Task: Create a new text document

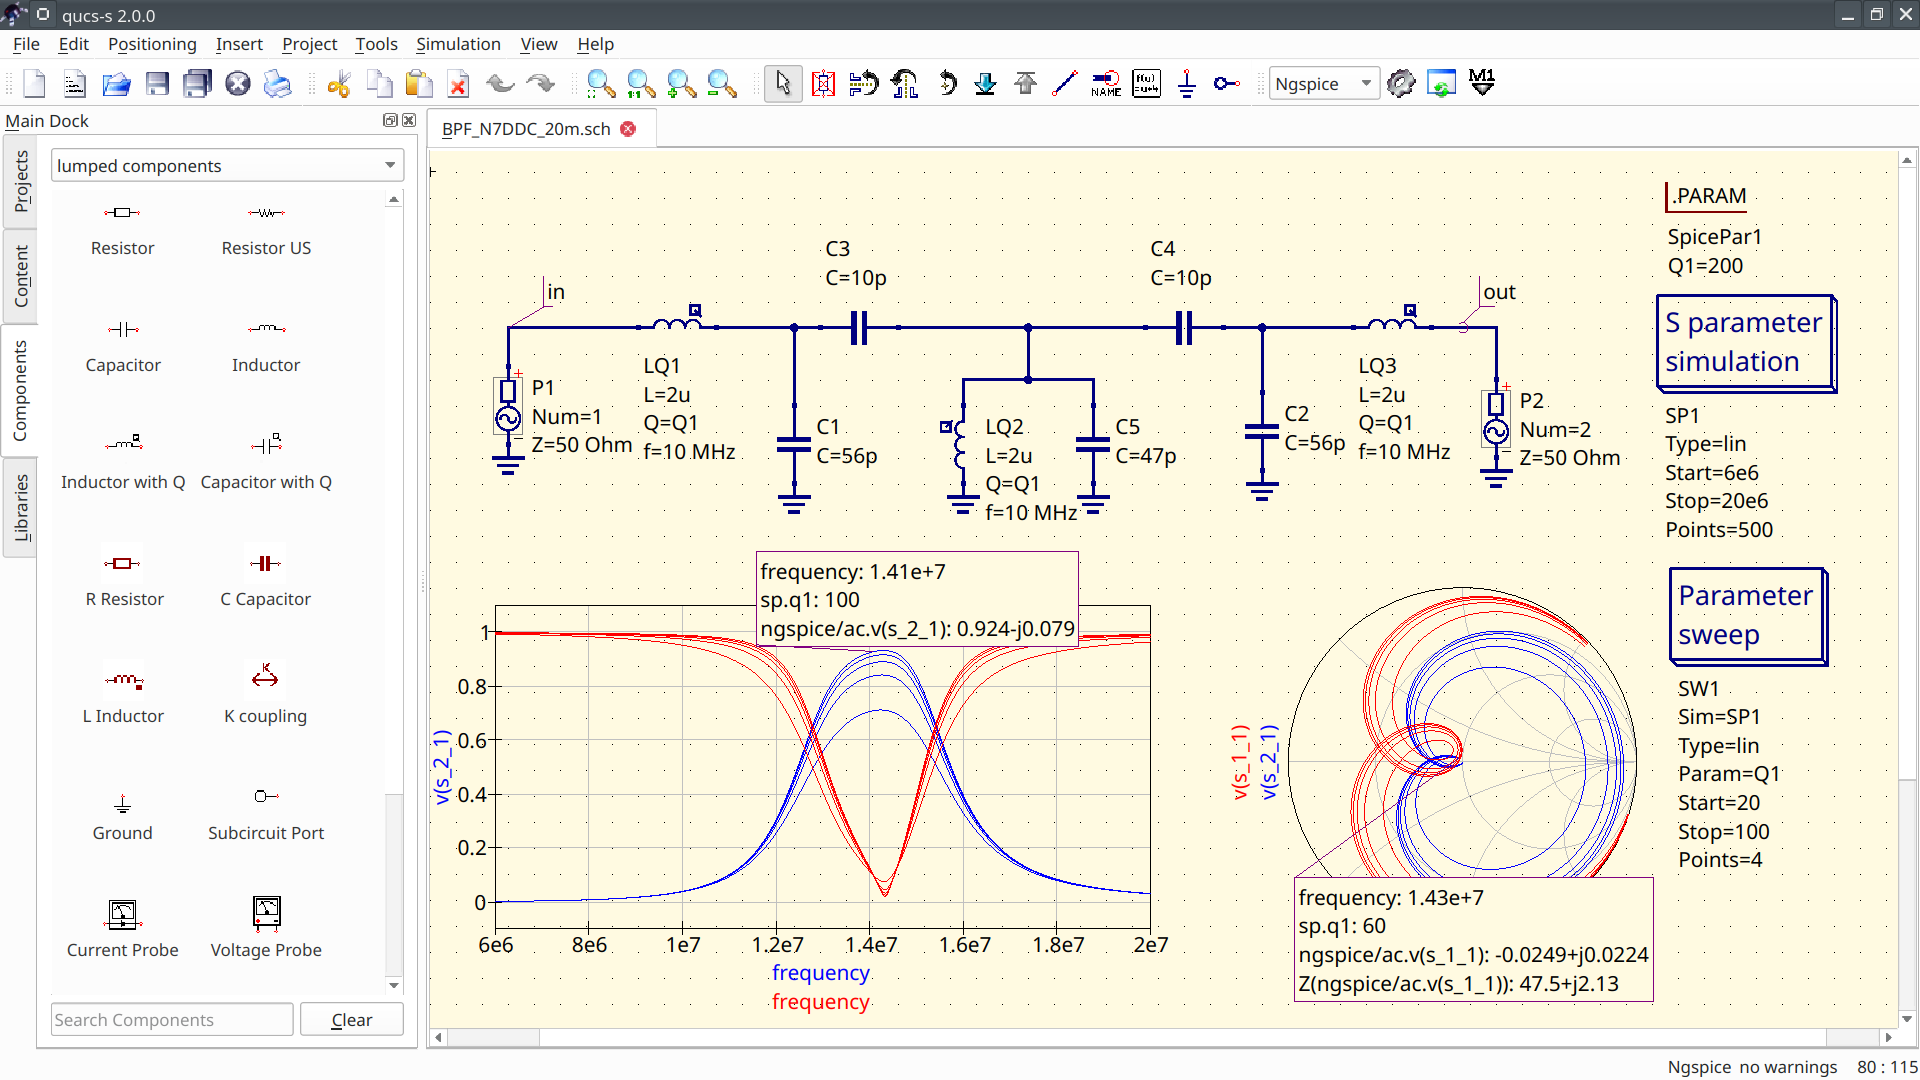Action: pyautogui.click(x=75, y=84)
